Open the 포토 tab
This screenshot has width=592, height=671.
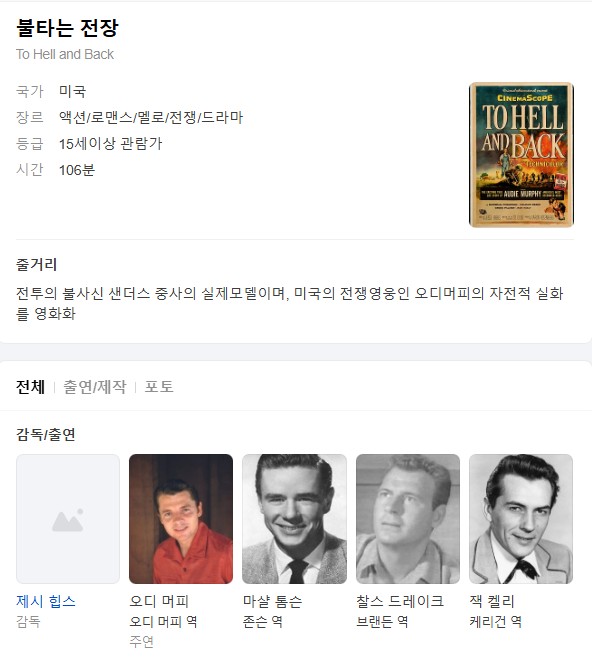[x=159, y=387]
